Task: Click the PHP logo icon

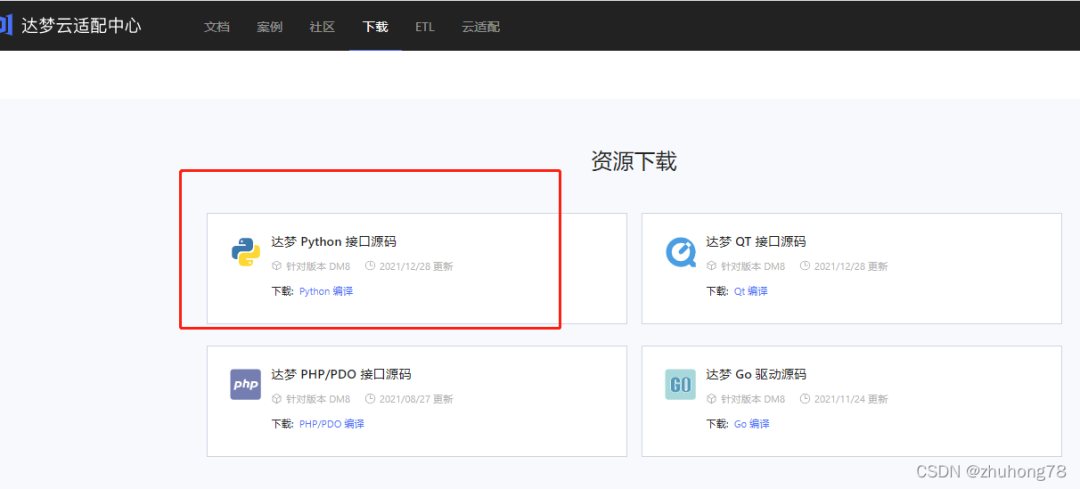Action: [x=246, y=384]
